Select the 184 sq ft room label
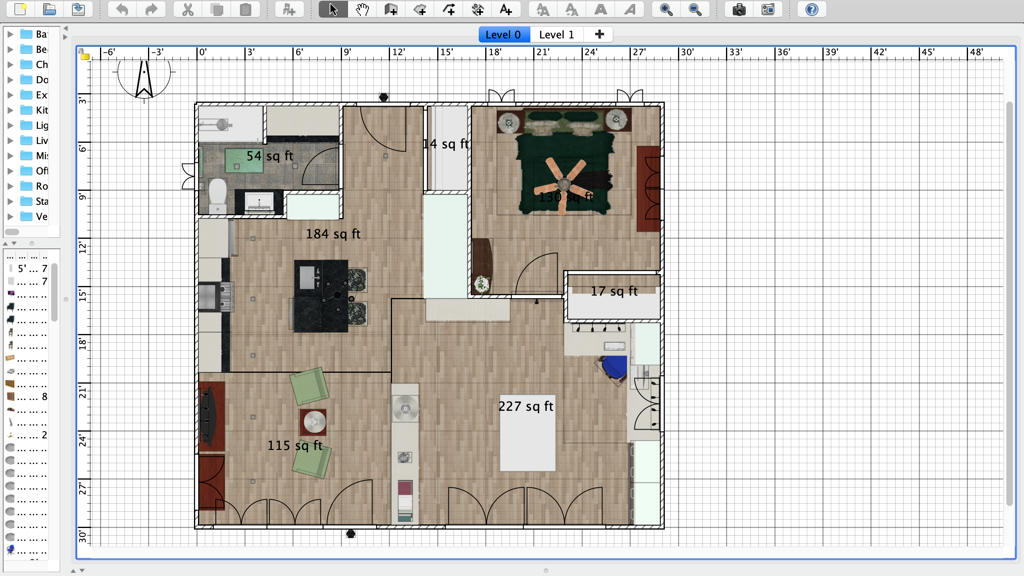The width and height of the screenshot is (1024, 576). [333, 234]
